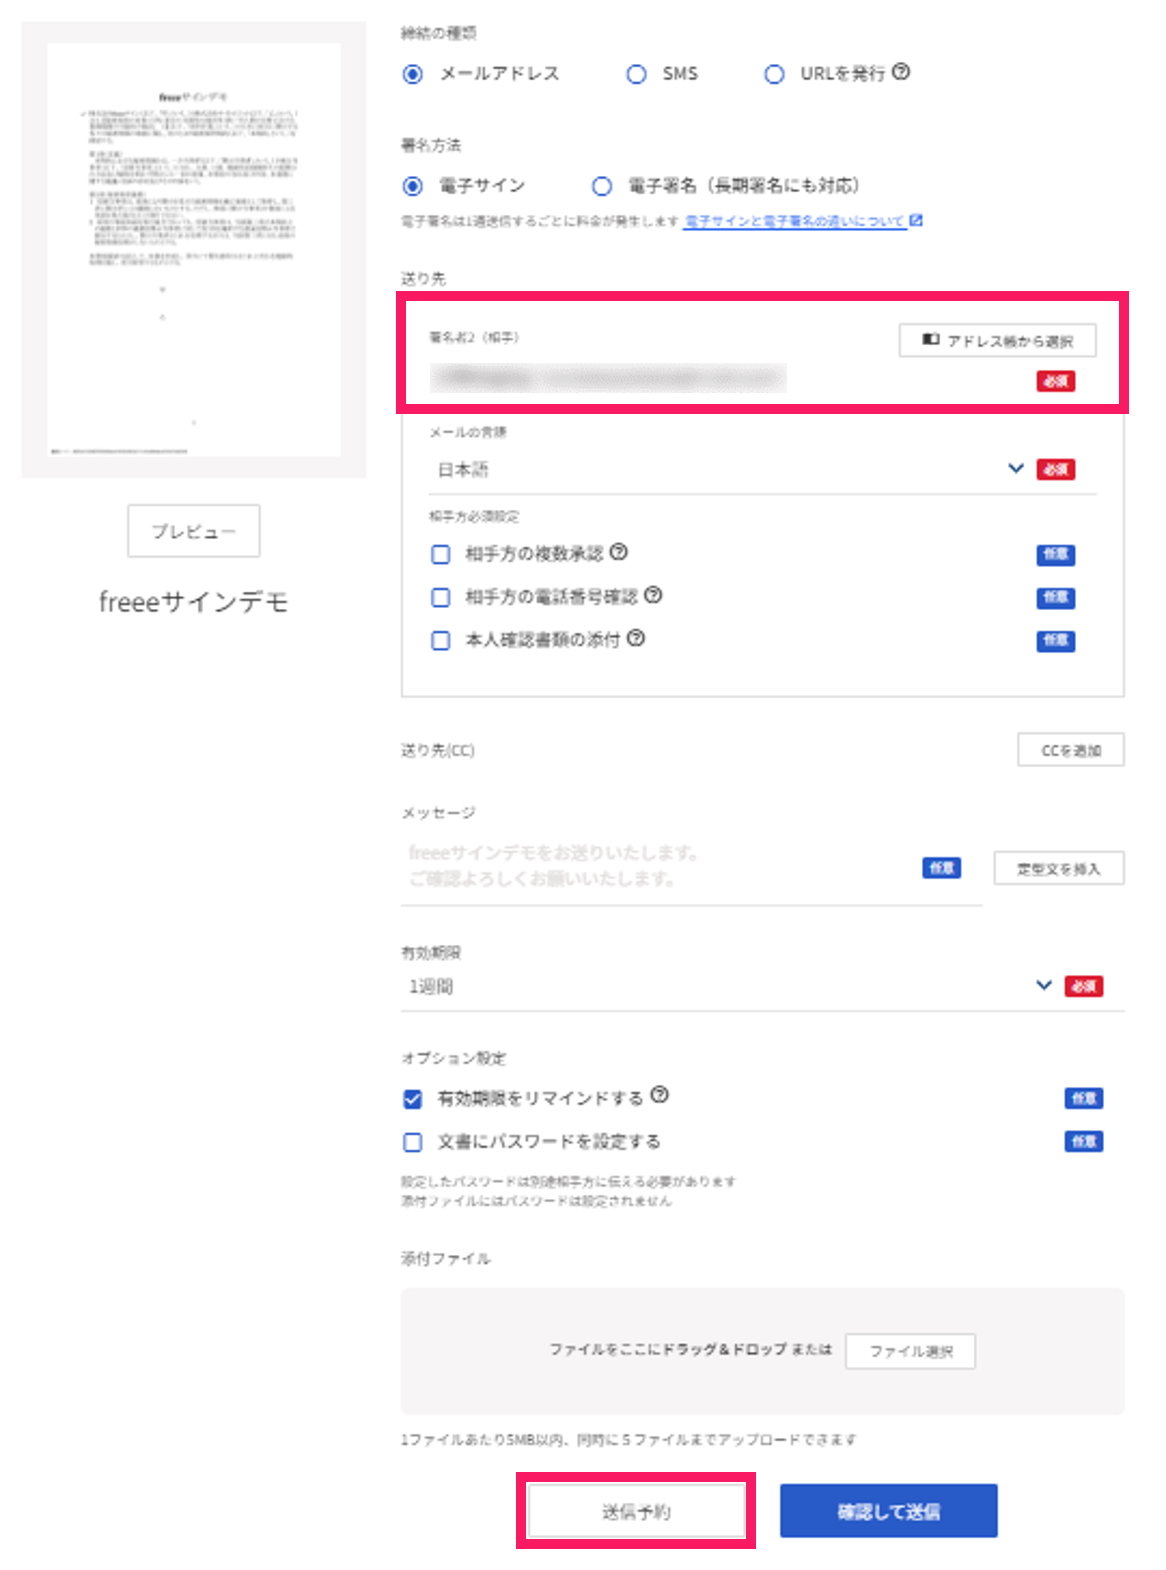
Task: Click the freeeサインデモ document title text
Action: tap(194, 602)
